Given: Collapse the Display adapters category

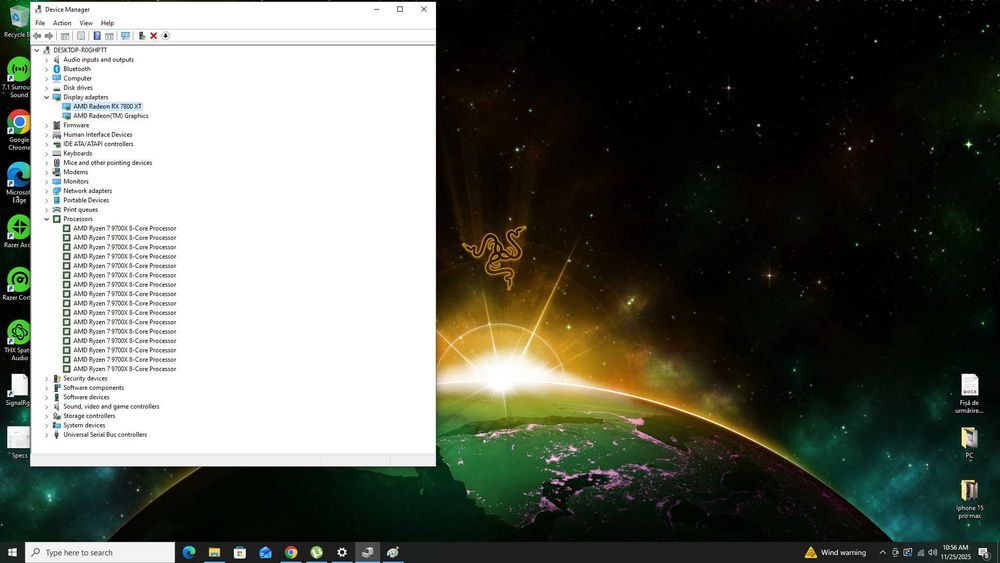Looking at the screenshot, I should (x=47, y=97).
